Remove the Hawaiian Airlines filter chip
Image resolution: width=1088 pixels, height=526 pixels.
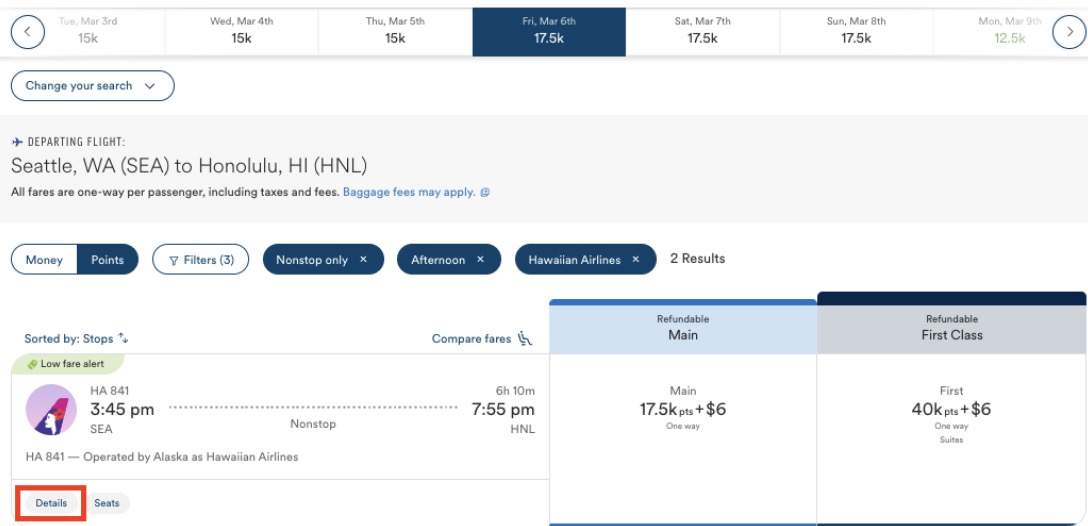point(636,260)
